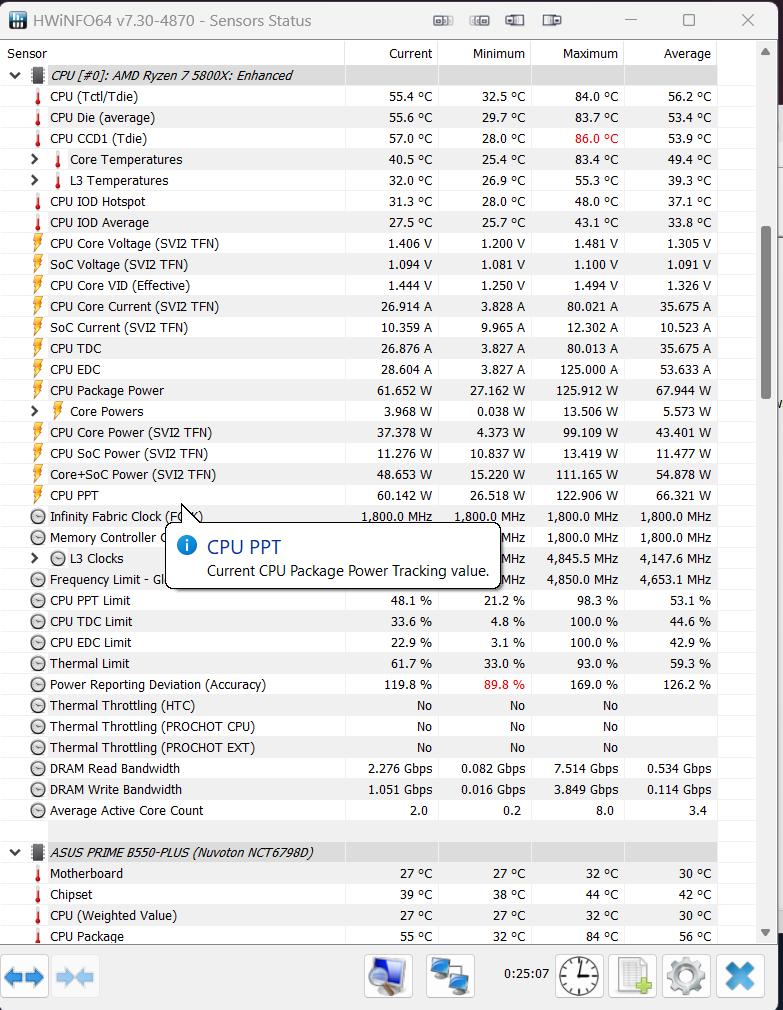This screenshot has height=1010, width=783.
Task: Select the DRAM Write Bandwidth row
Action: [359, 790]
